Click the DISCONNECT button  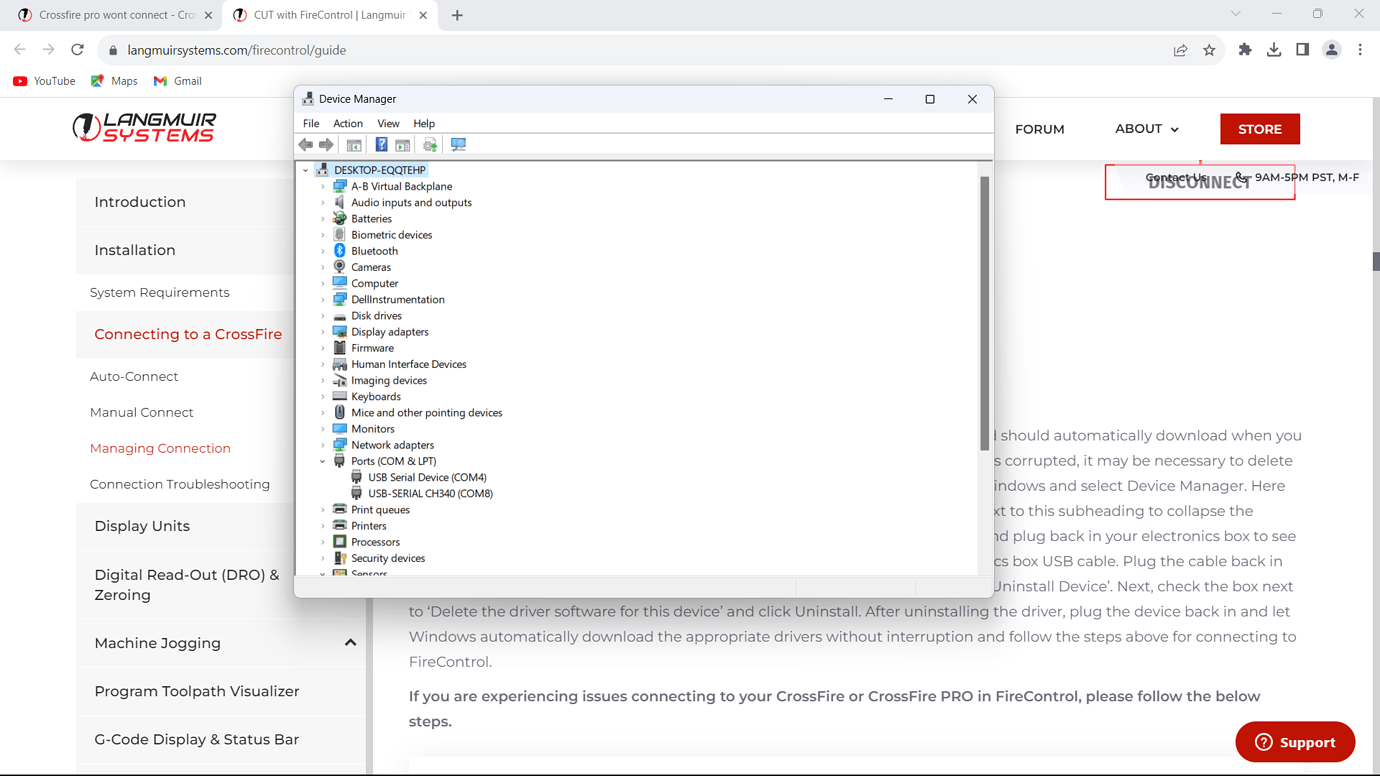point(1199,181)
